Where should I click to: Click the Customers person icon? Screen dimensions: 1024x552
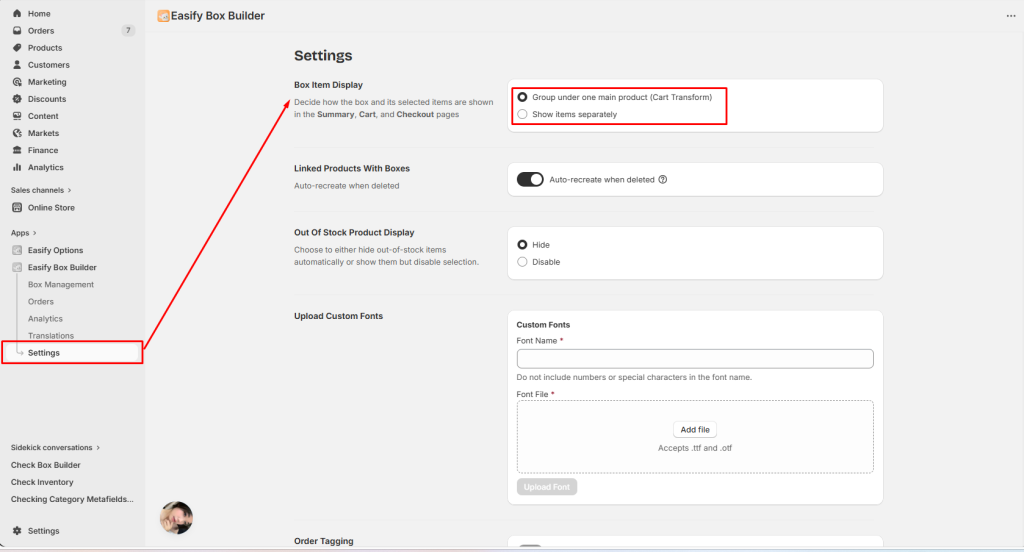[x=17, y=65]
